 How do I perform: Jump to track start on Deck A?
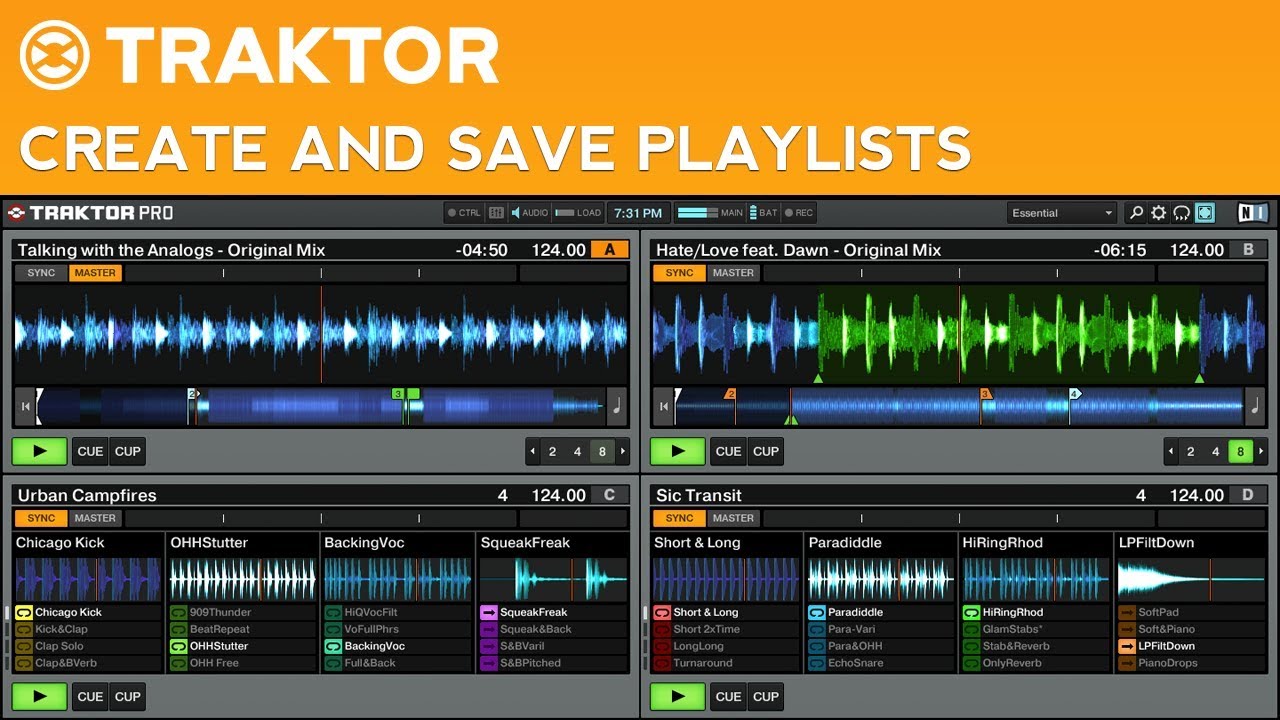pyautogui.click(x=24, y=406)
